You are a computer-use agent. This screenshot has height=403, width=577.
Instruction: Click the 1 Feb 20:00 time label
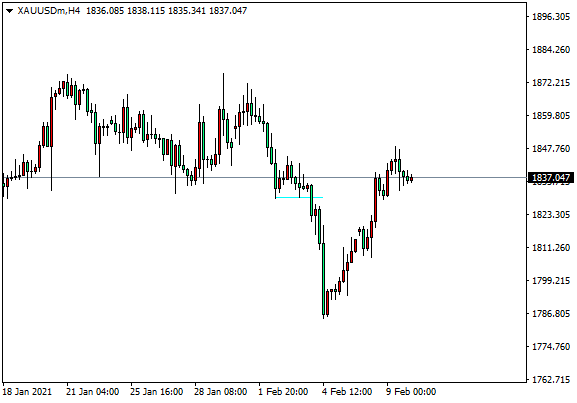pyautogui.click(x=283, y=392)
